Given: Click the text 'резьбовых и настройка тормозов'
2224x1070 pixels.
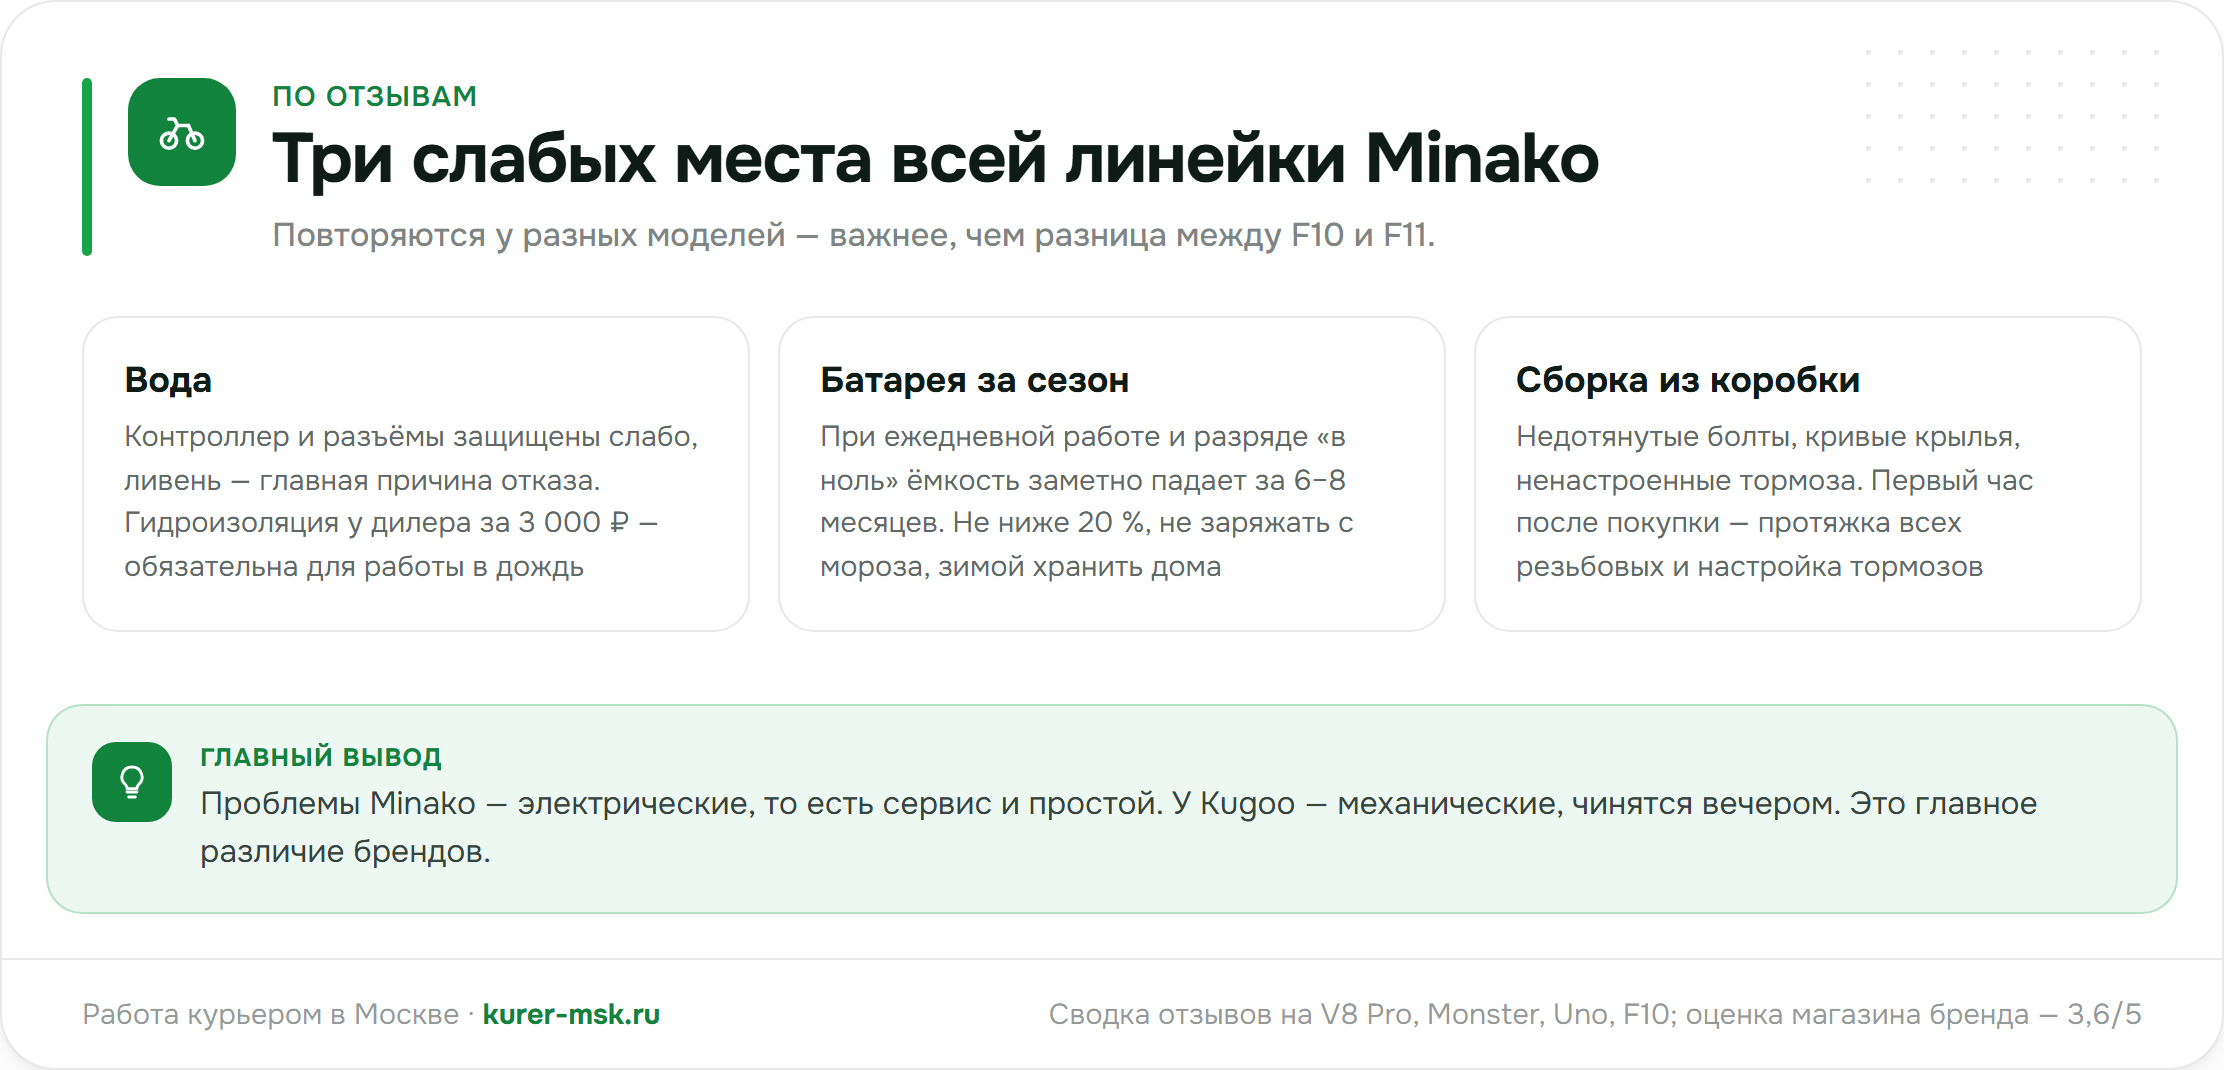Looking at the screenshot, I should (x=1749, y=567).
